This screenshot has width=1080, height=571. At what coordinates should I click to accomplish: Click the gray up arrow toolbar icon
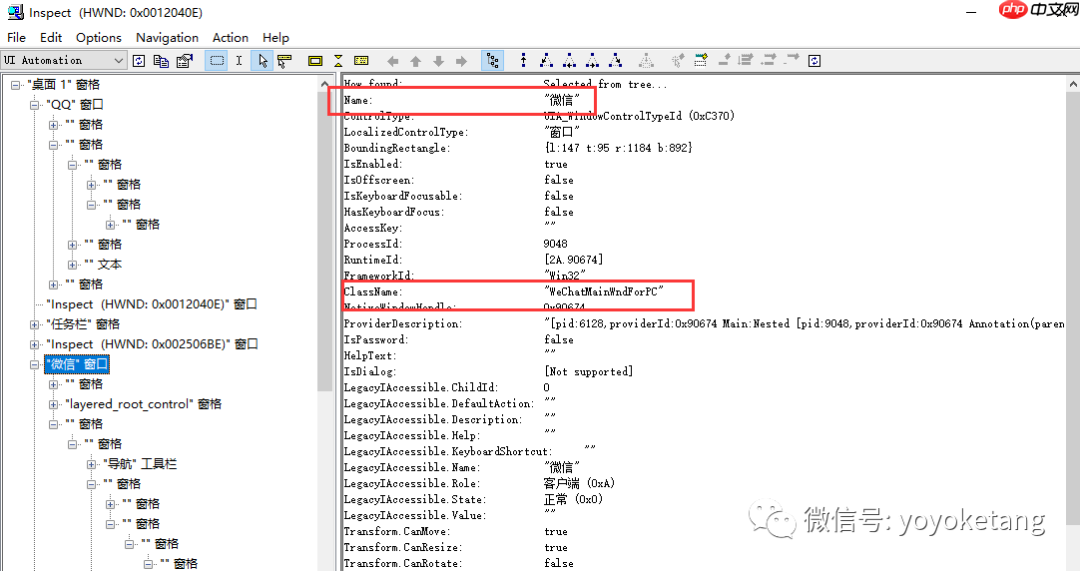tap(415, 61)
